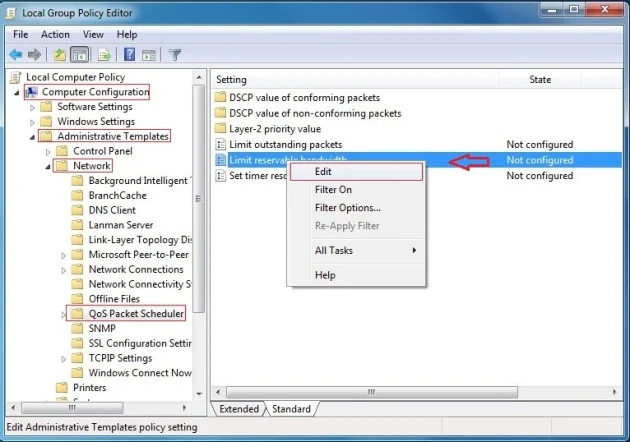This screenshot has width=630, height=442.
Task: Click the State column header
Action: [x=540, y=80]
